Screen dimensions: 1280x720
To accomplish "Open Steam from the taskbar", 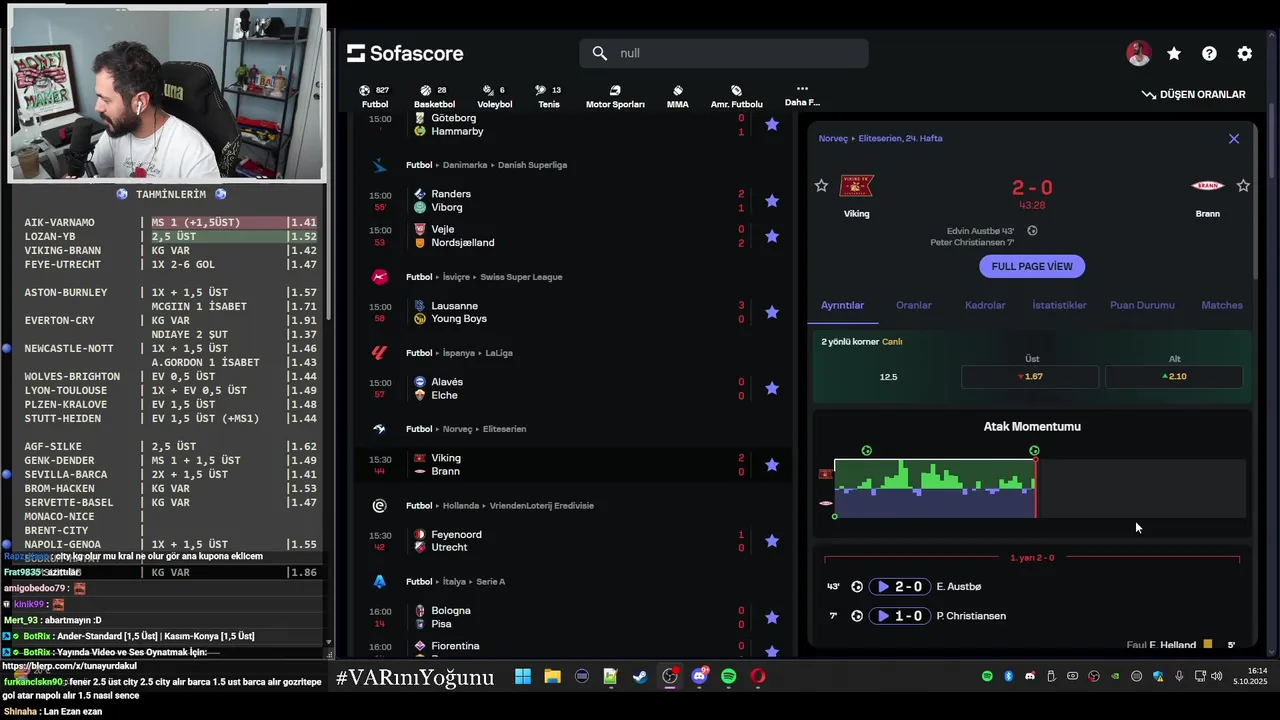I will pos(640,677).
